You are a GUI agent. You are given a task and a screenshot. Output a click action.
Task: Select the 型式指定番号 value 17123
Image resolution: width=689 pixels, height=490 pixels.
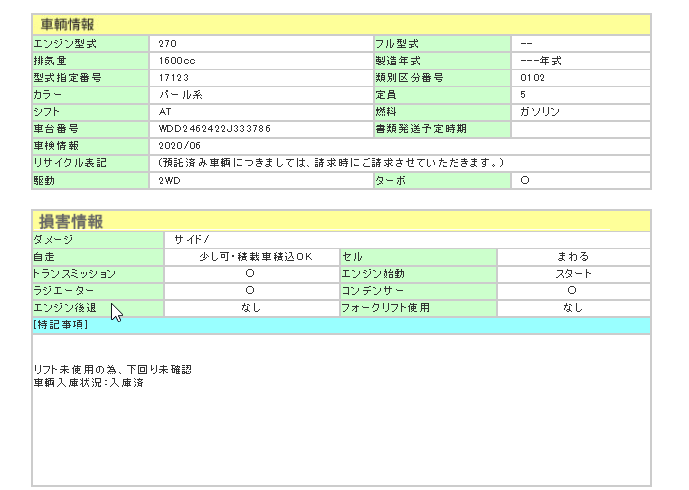pyautogui.click(x=173, y=78)
